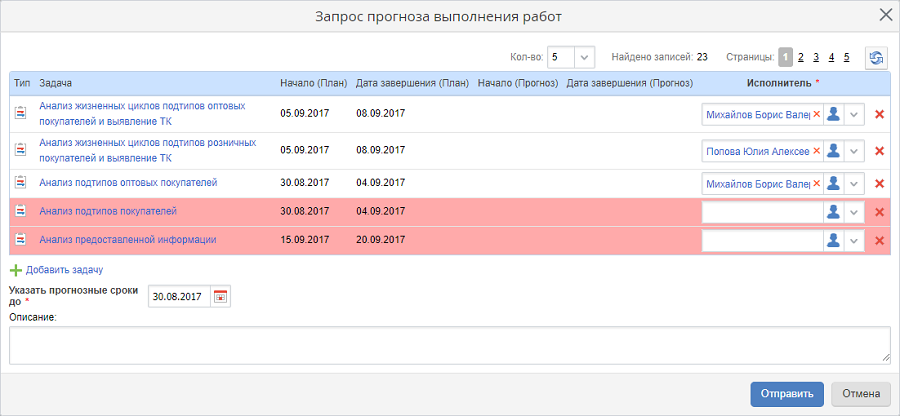Screen dimensions: 900x416
Task: Click the refresh table icon
Action: coord(876,58)
